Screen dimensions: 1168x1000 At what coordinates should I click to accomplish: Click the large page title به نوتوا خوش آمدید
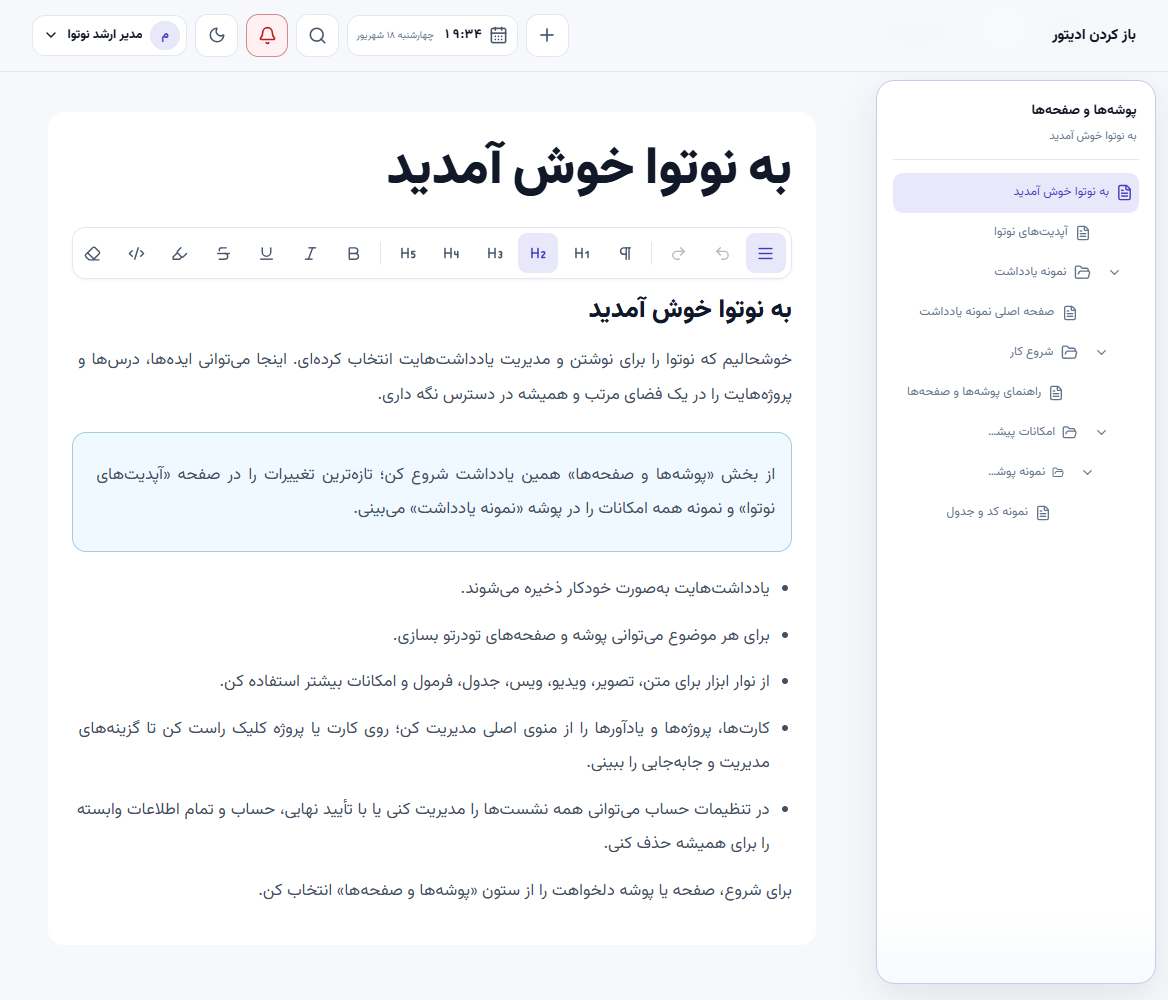pos(589,169)
